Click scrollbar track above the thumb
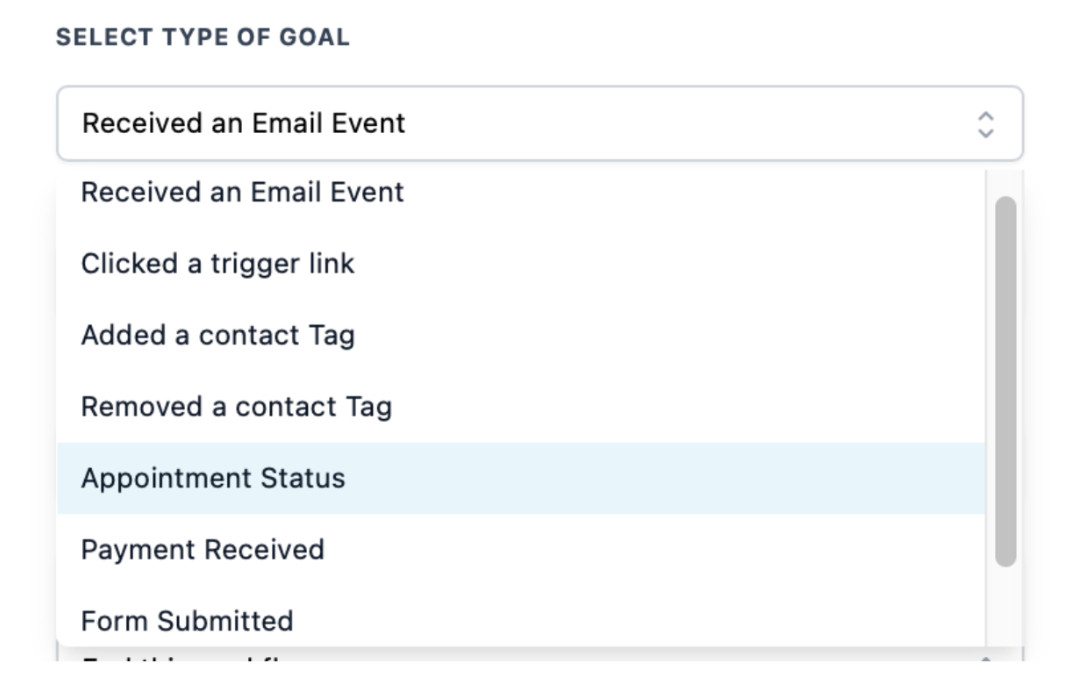 pyautogui.click(x=1005, y=182)
